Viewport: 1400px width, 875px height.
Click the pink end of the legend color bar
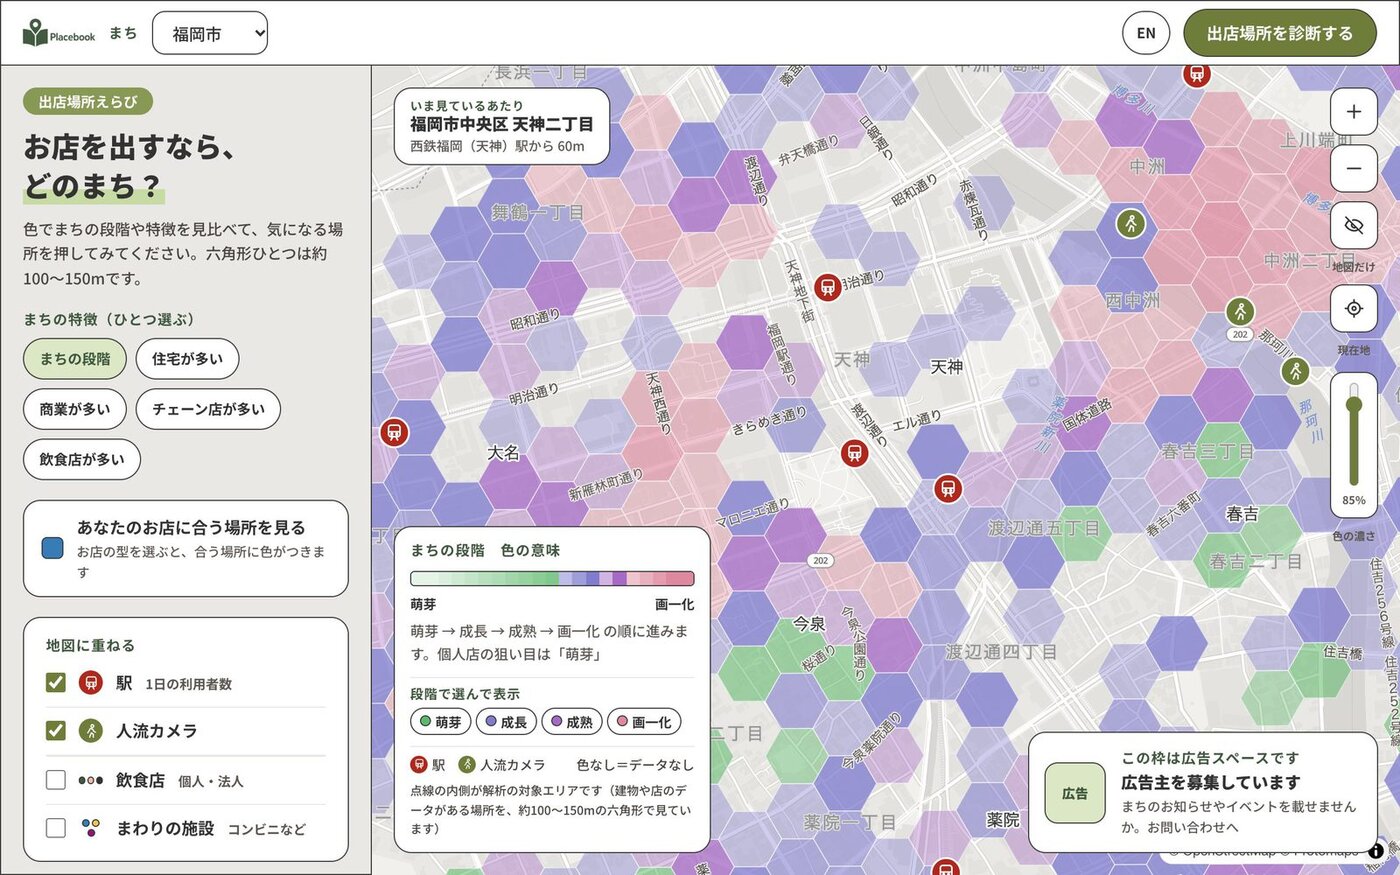coord(680,578)
